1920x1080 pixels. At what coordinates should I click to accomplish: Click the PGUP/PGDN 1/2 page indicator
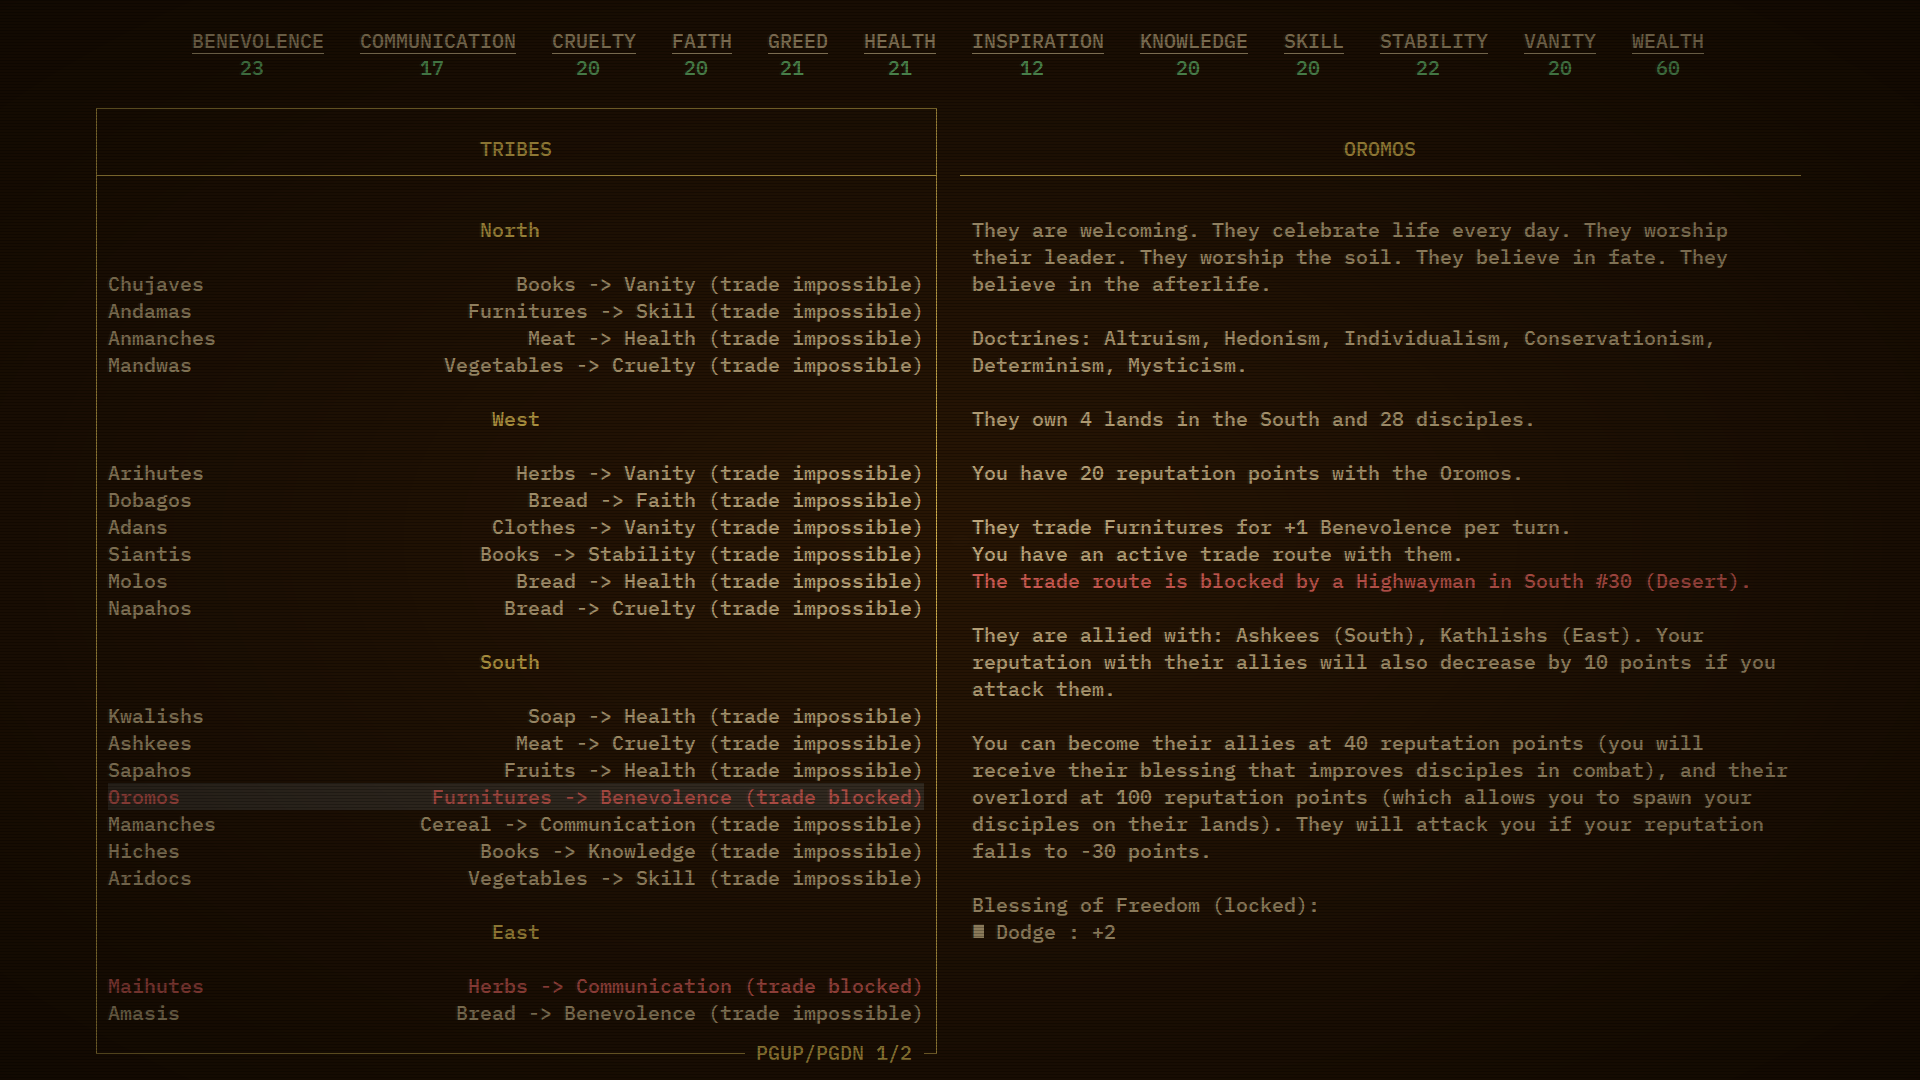pyautogui.click(x=834, y=1054)
